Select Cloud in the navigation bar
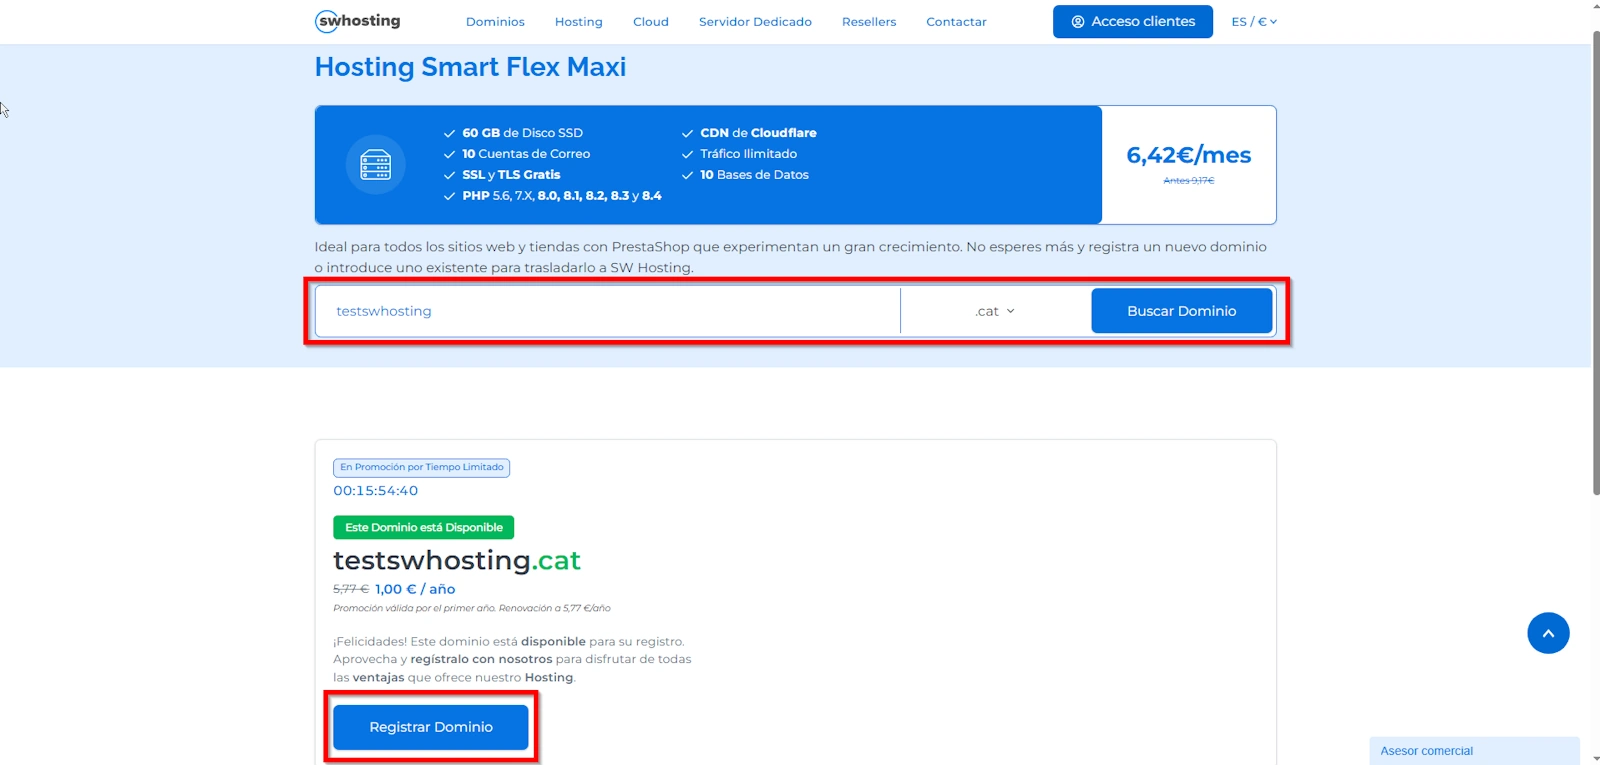The width and height of the screenshot is (1600, 765). click(650, 22)
